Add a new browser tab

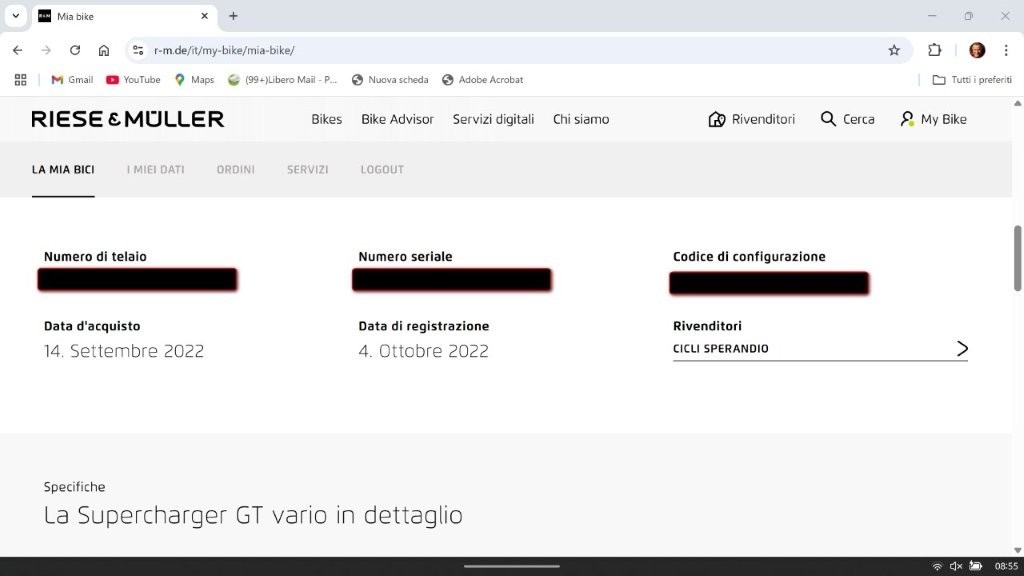pos(233,16)
